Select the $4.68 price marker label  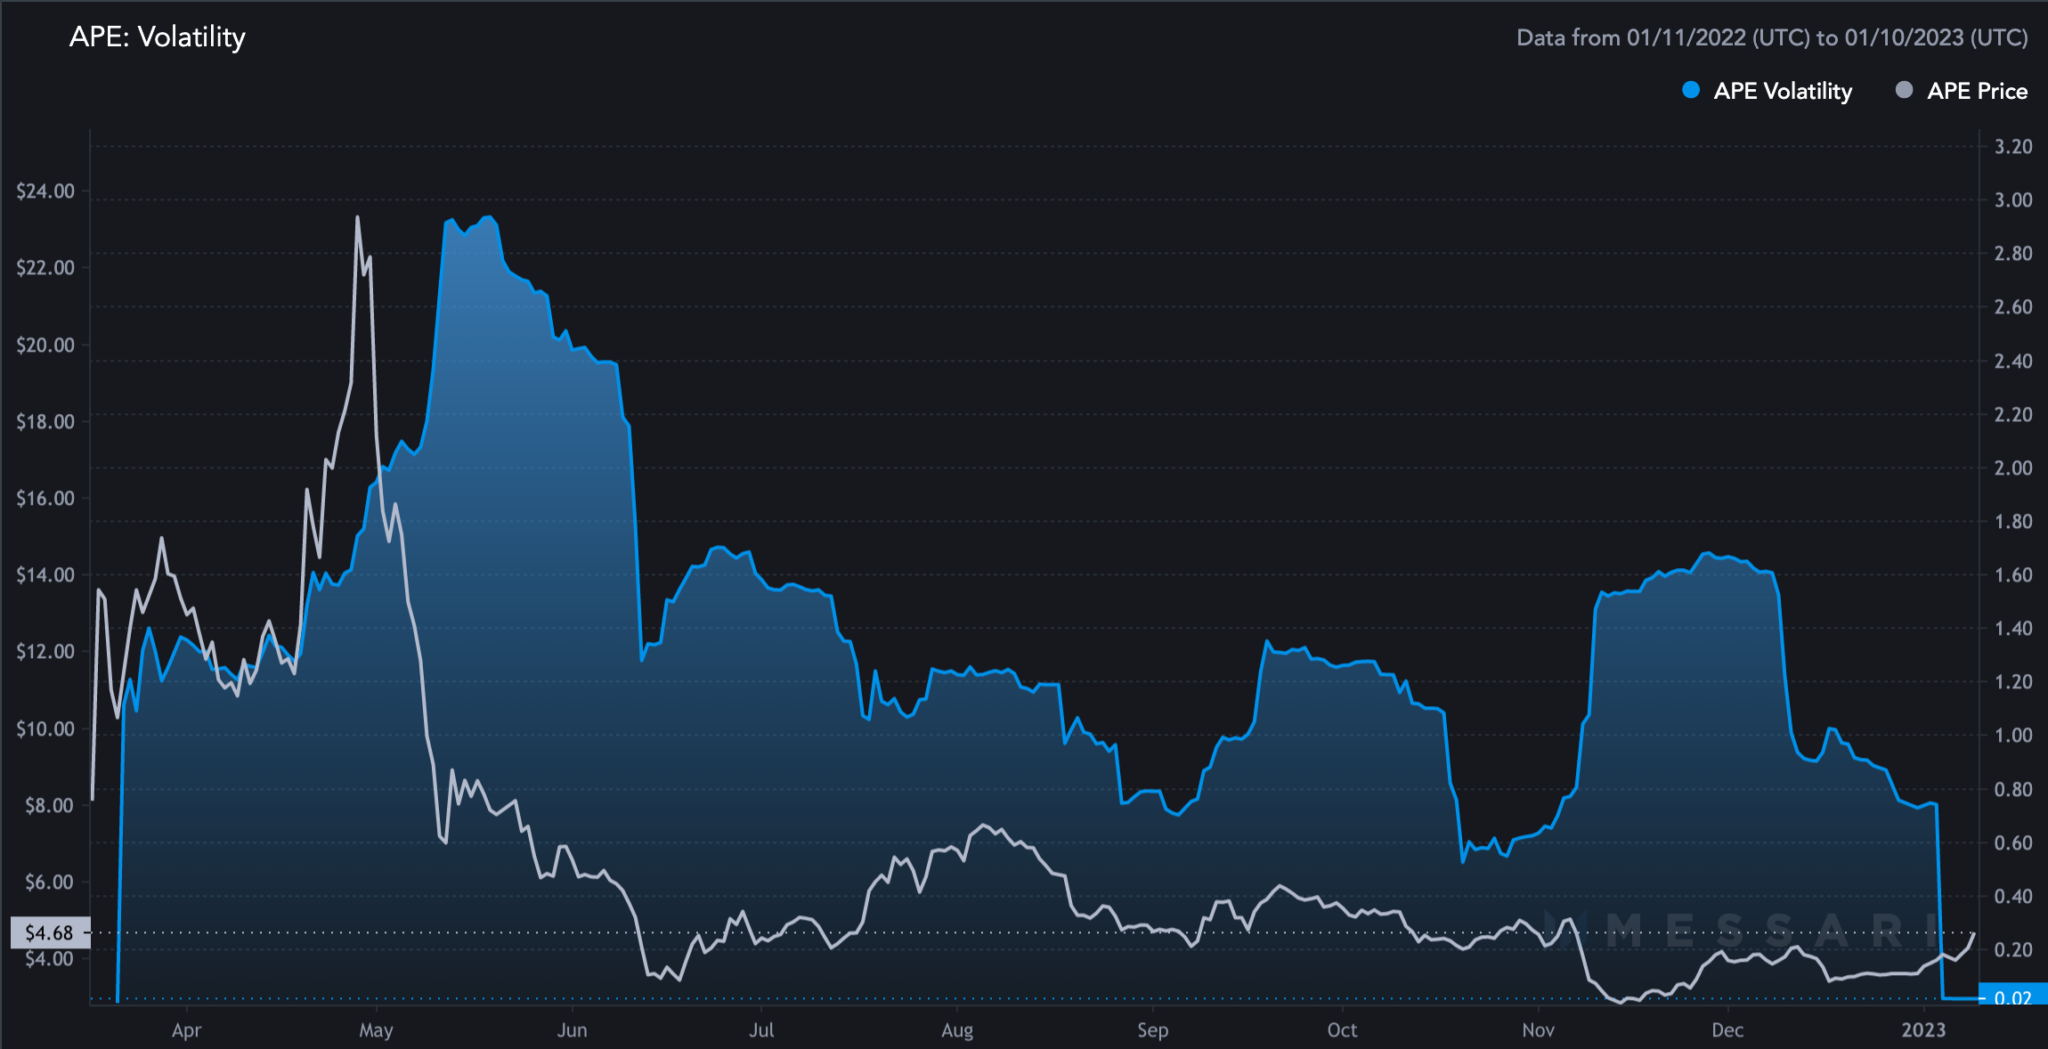[50, 933]
